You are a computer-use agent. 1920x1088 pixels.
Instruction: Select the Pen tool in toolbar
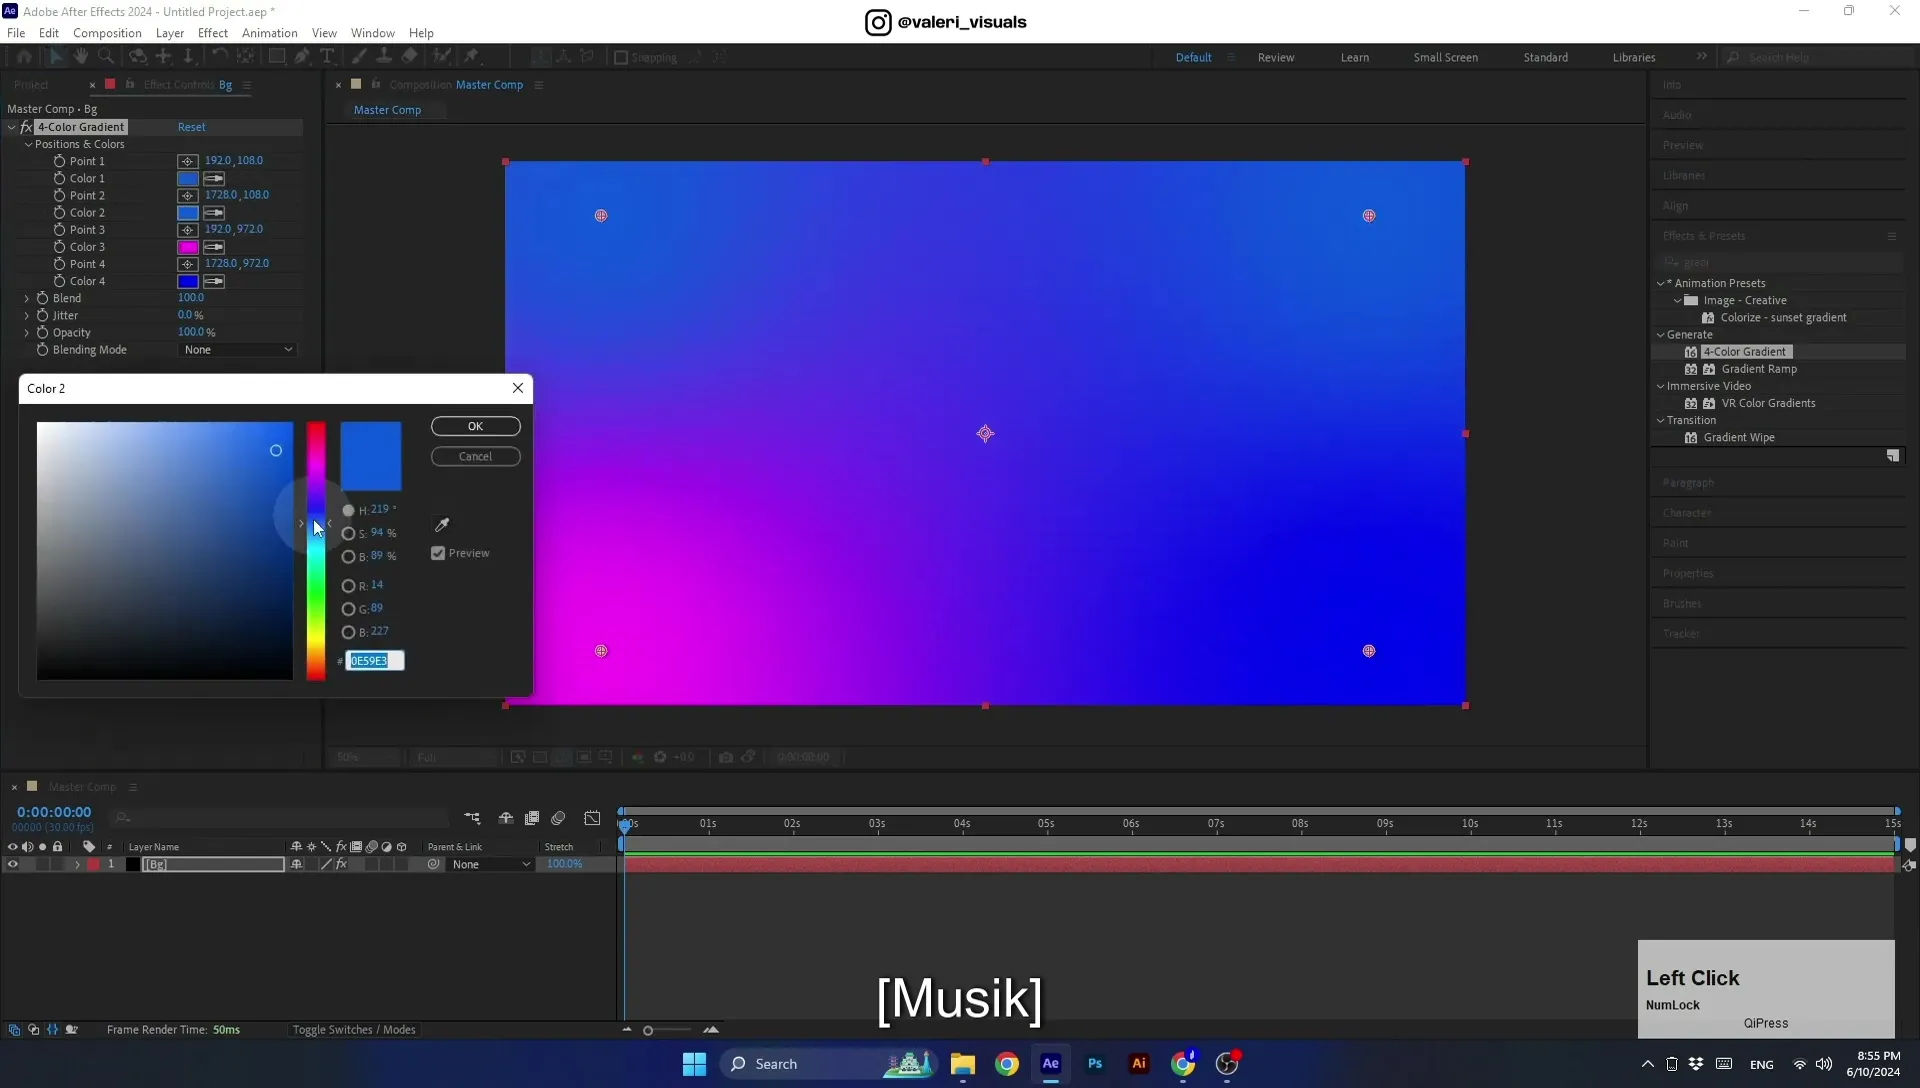pyautogui.click(x=302, y=57)
